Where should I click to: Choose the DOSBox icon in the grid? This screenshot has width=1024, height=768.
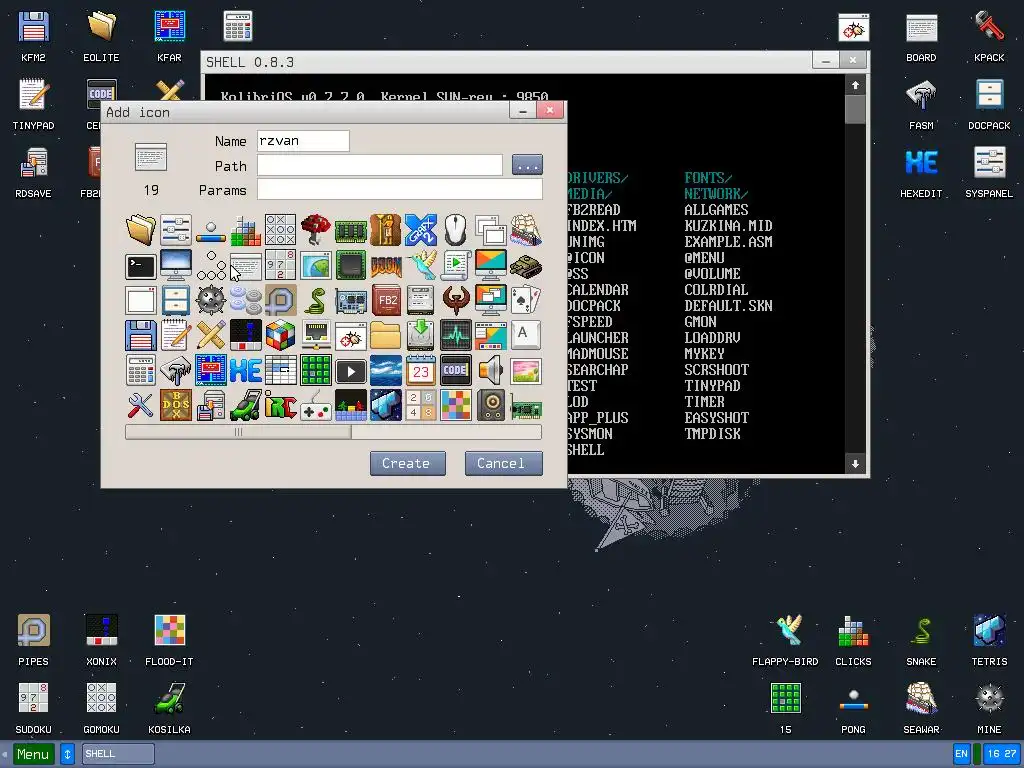point(176,406)
